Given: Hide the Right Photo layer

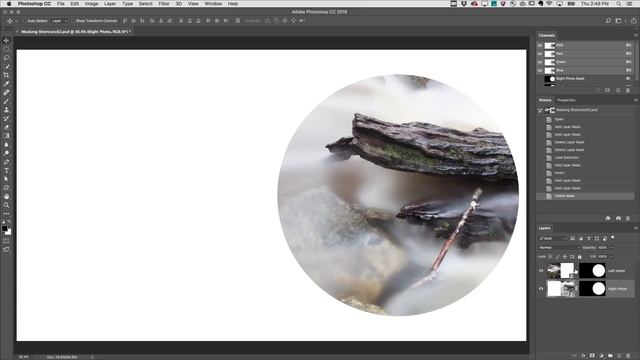Looking at the screenshot, I should point(541,289).
